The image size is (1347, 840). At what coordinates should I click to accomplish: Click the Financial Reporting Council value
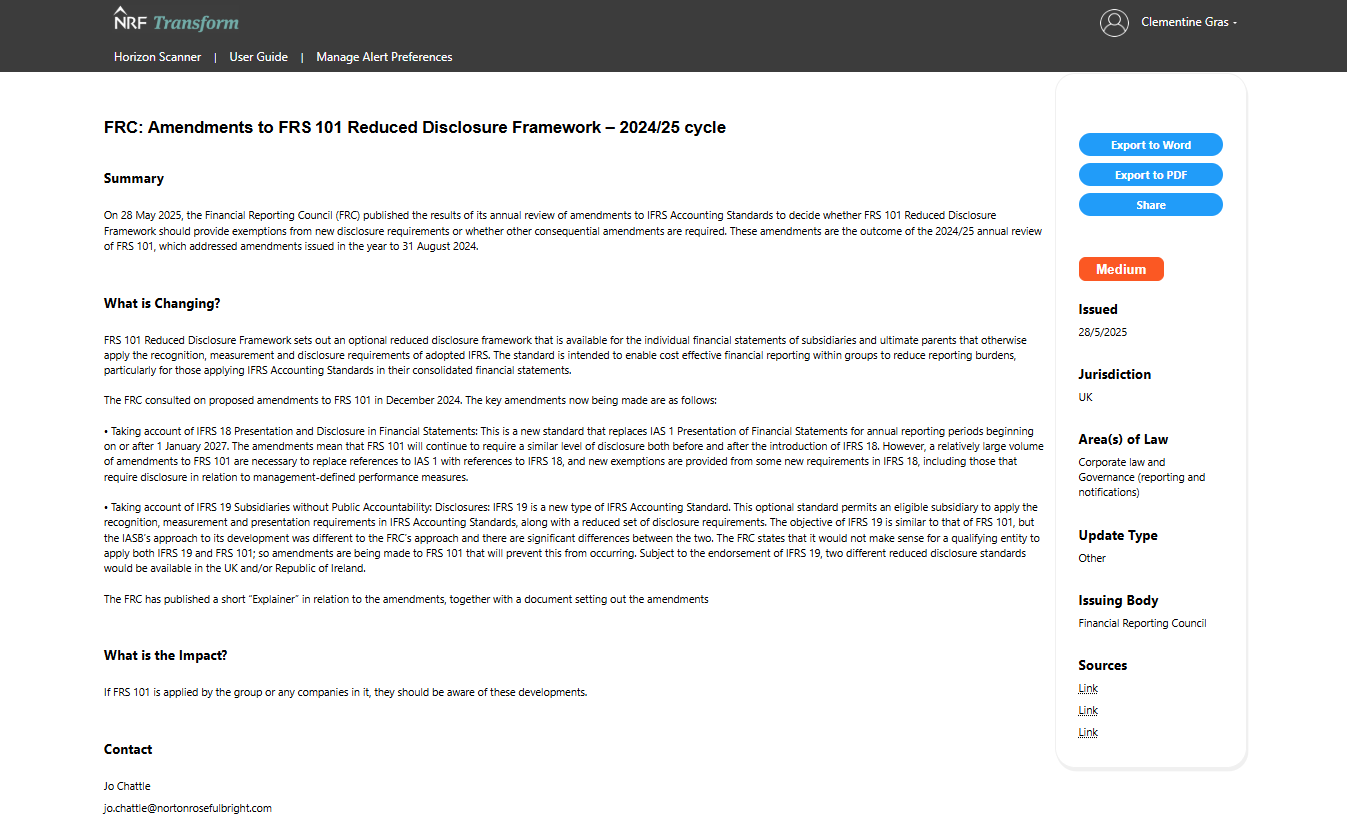point(1142,623)
